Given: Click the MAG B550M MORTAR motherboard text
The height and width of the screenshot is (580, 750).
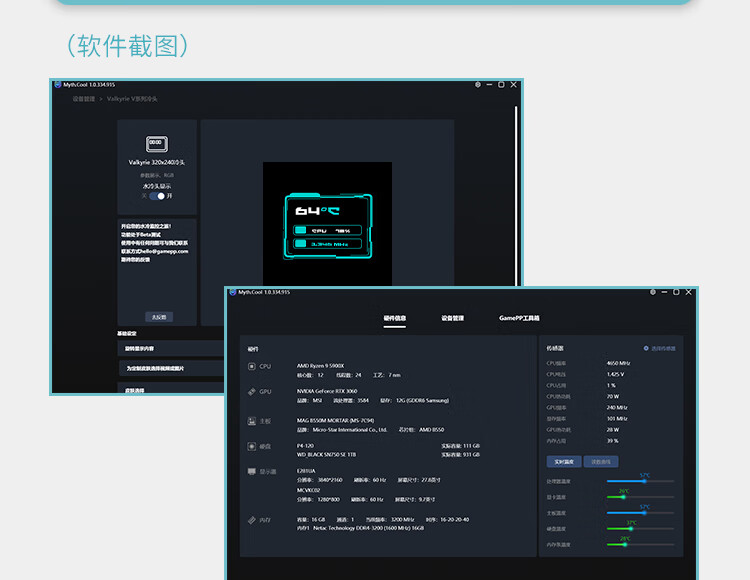Looking at the screenshot, I should point(335,421).
